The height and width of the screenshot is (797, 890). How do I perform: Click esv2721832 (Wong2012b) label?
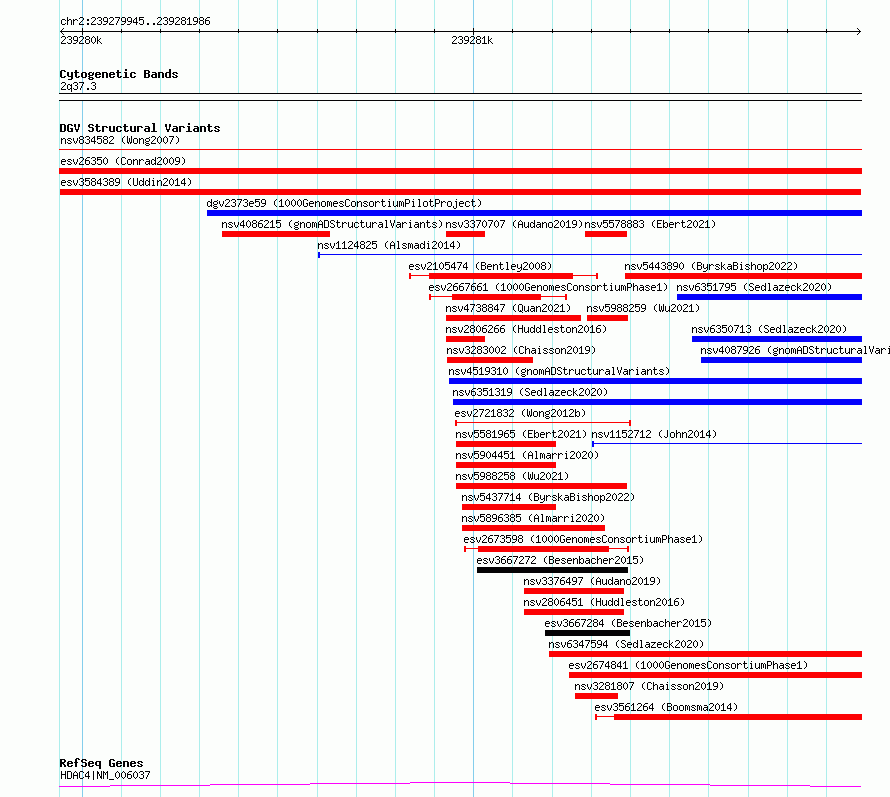point(520,413)
